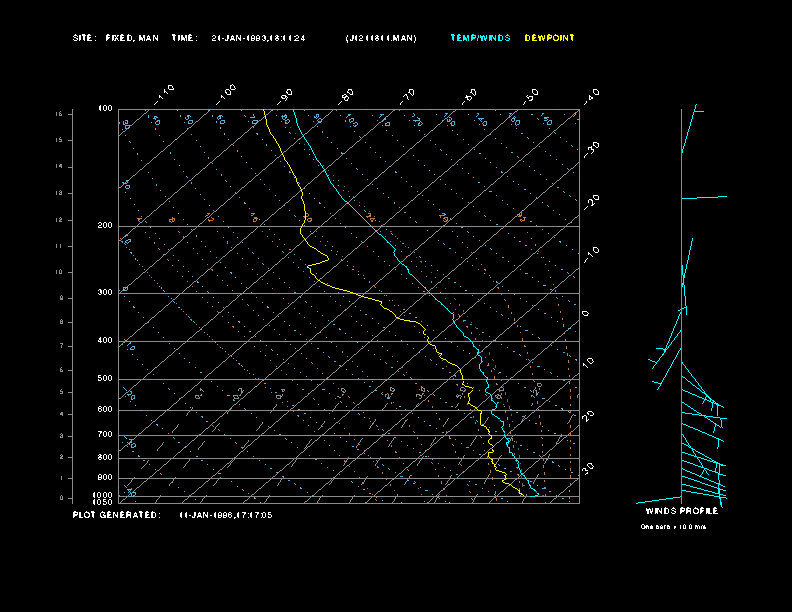Click the 200 pressure level label
The width and height of the screenshot is (792, 612).
click(x=105, y=226)
